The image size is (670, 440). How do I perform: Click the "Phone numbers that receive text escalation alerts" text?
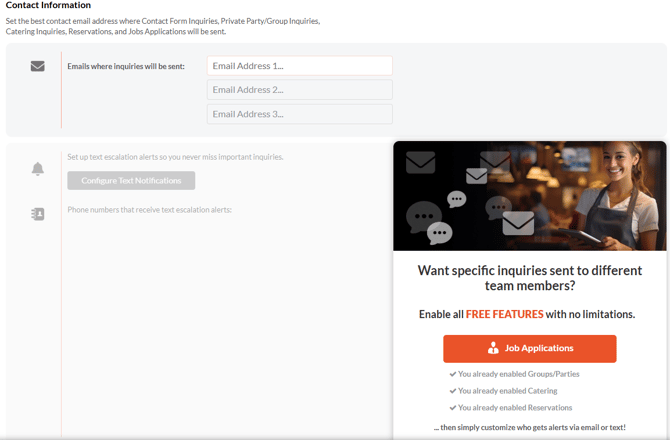click(x=150, y=210)
